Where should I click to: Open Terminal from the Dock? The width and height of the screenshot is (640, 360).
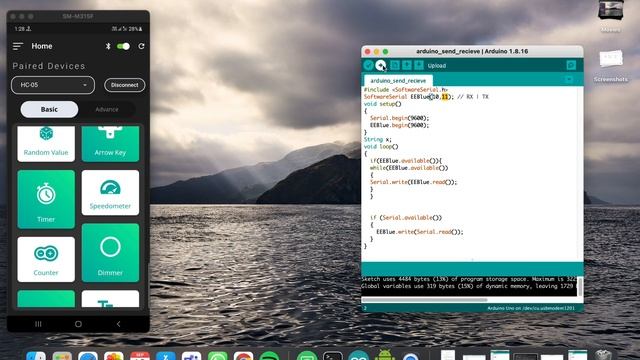333,356
